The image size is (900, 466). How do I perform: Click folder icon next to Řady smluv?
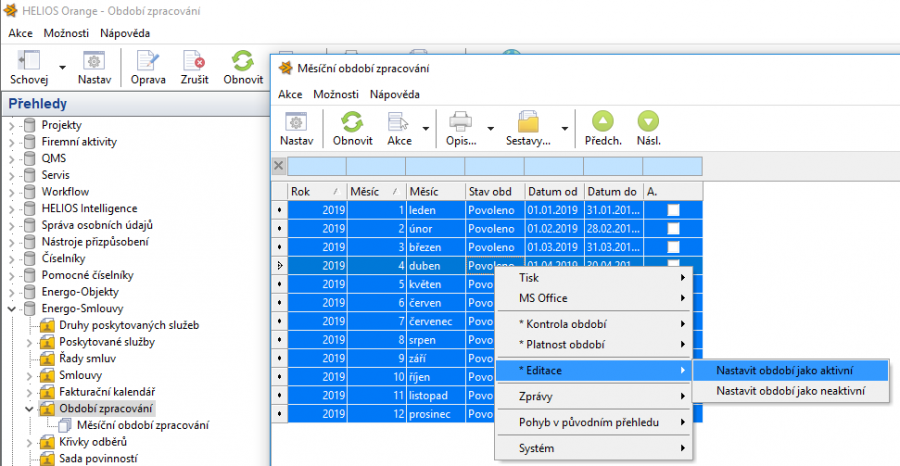click(x=47, y=359)
